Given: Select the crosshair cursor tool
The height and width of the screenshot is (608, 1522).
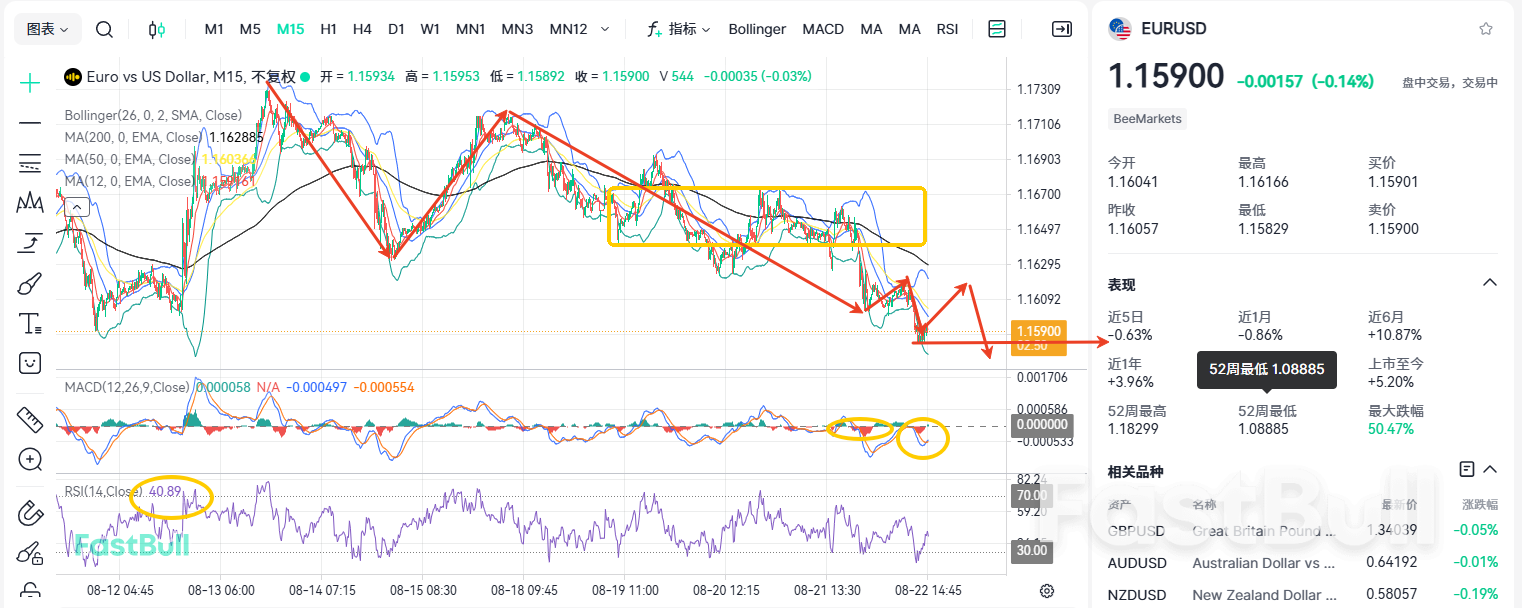Looking at the screenshot, I should [30, 83].
